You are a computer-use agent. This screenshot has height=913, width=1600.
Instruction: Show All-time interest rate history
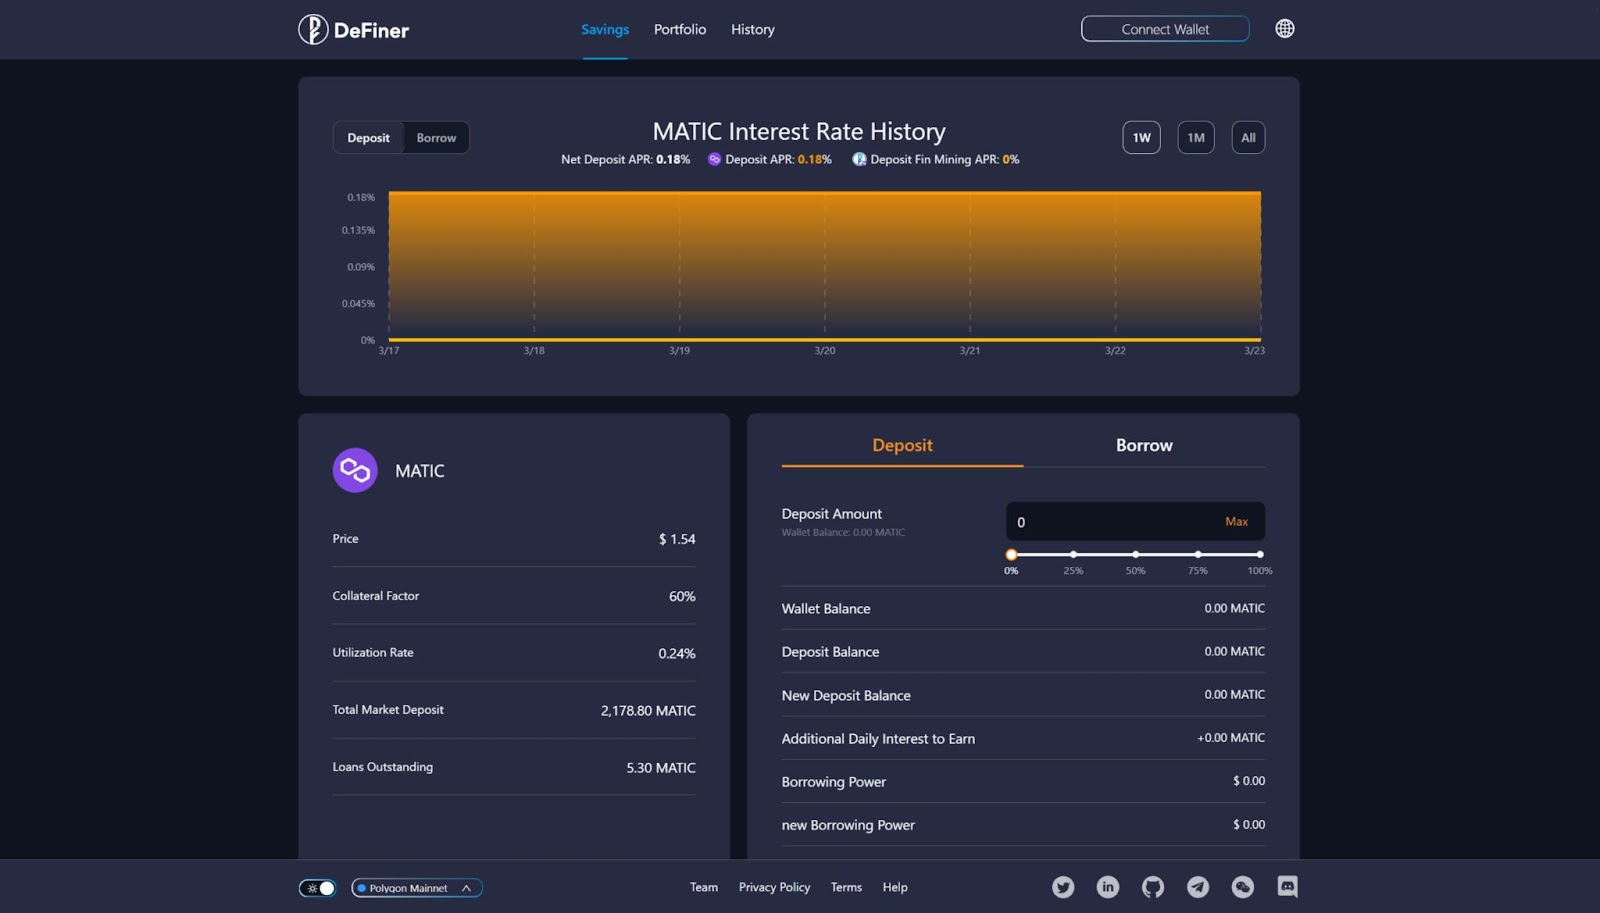1248,138
